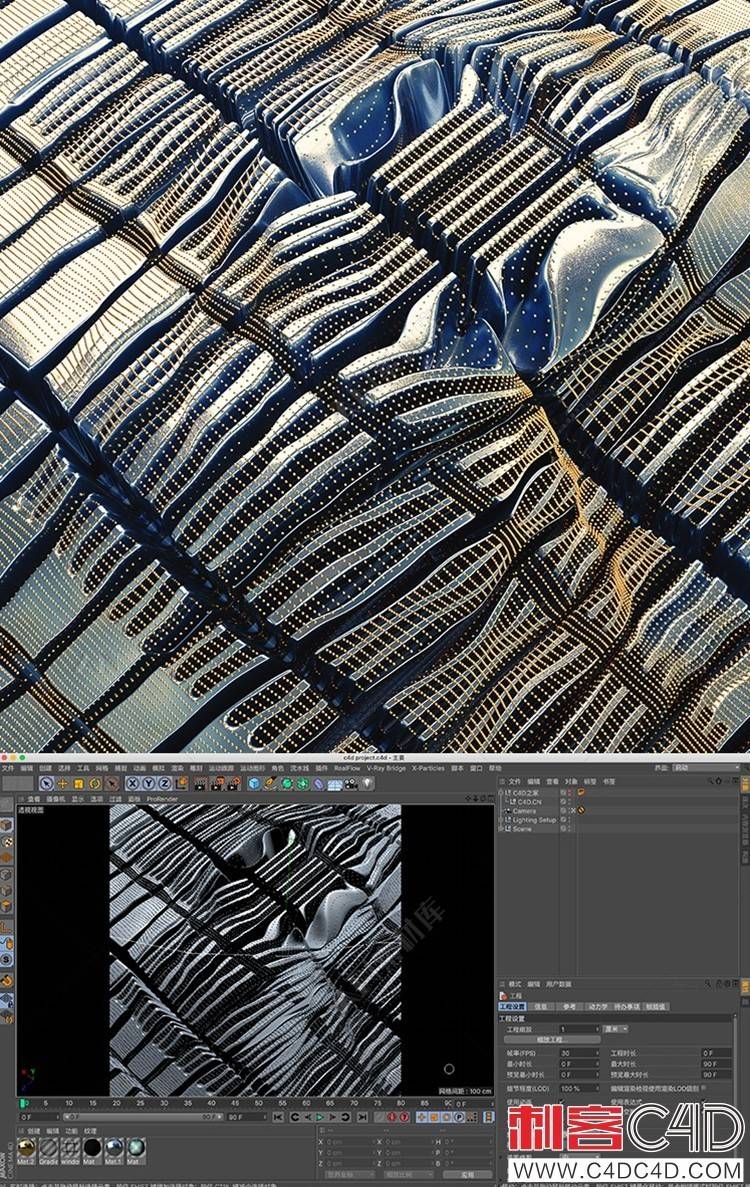Open the 厘米 unit dropdown
Screen dimensions: 750x1187
pyautogui.click(x=615, y=1029)
